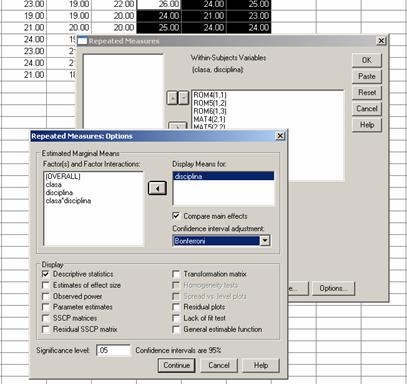407x384 pixels.
Task: Select clasa*disciplina in factor list
Action: pos(68,201)
